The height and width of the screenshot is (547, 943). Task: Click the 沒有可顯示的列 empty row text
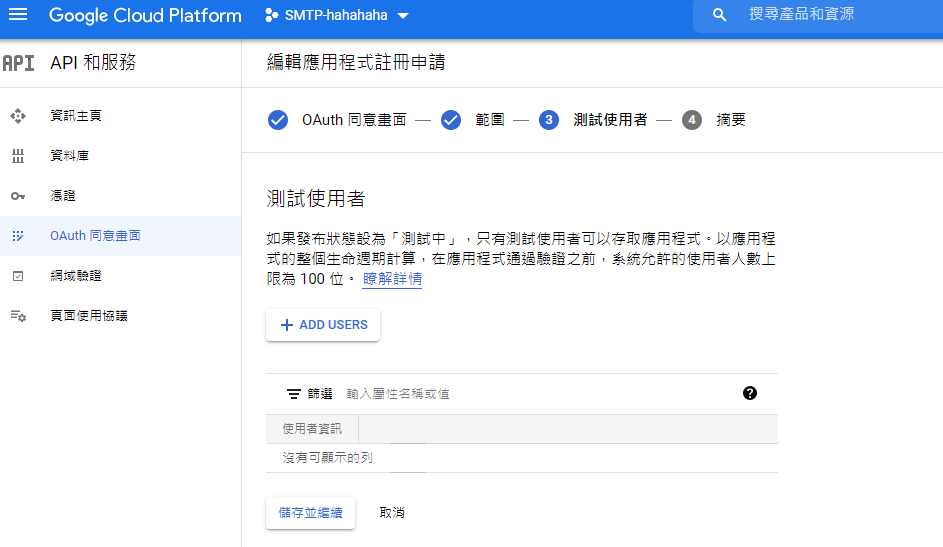tap(328, 458)
